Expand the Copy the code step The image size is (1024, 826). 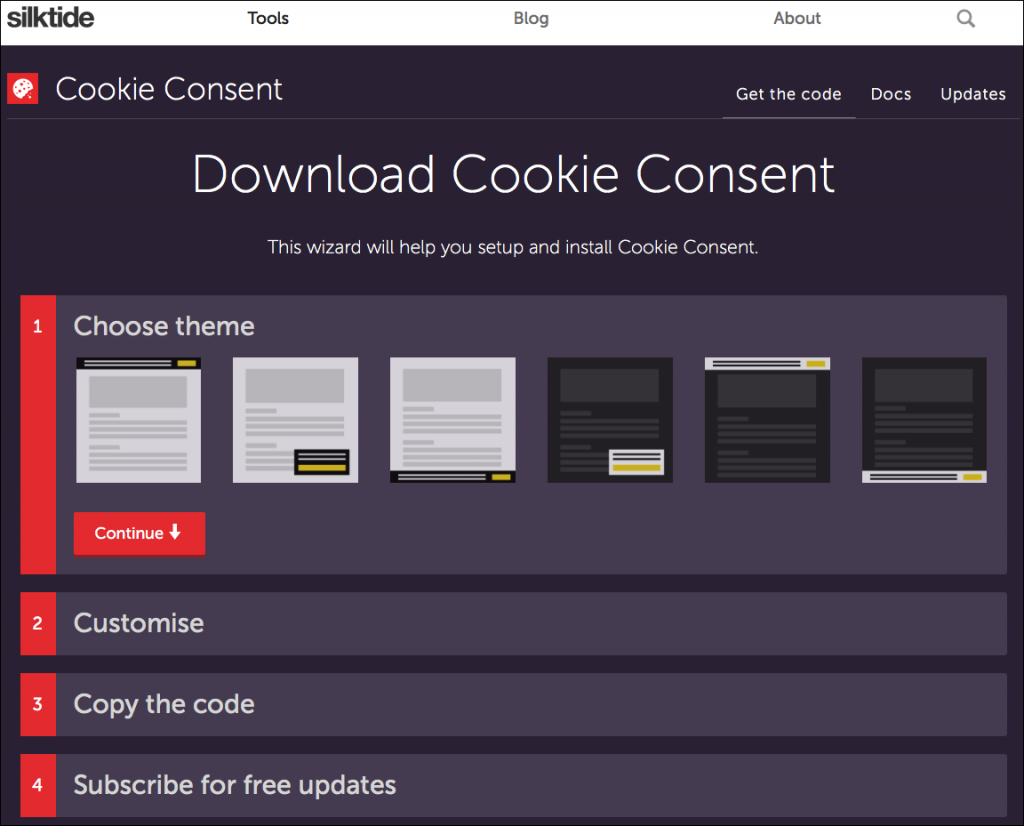pos(164,704)
